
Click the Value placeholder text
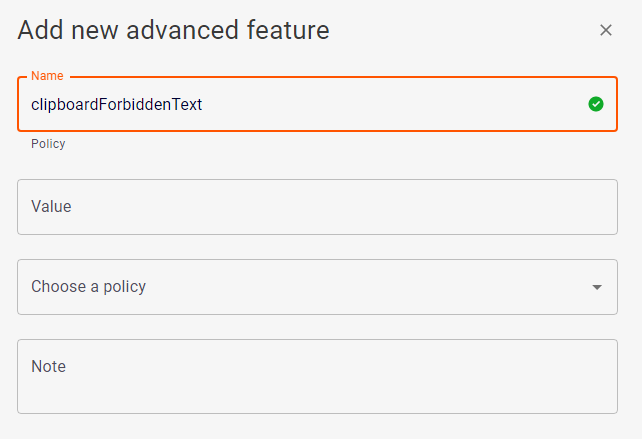(x=51, y=207)
